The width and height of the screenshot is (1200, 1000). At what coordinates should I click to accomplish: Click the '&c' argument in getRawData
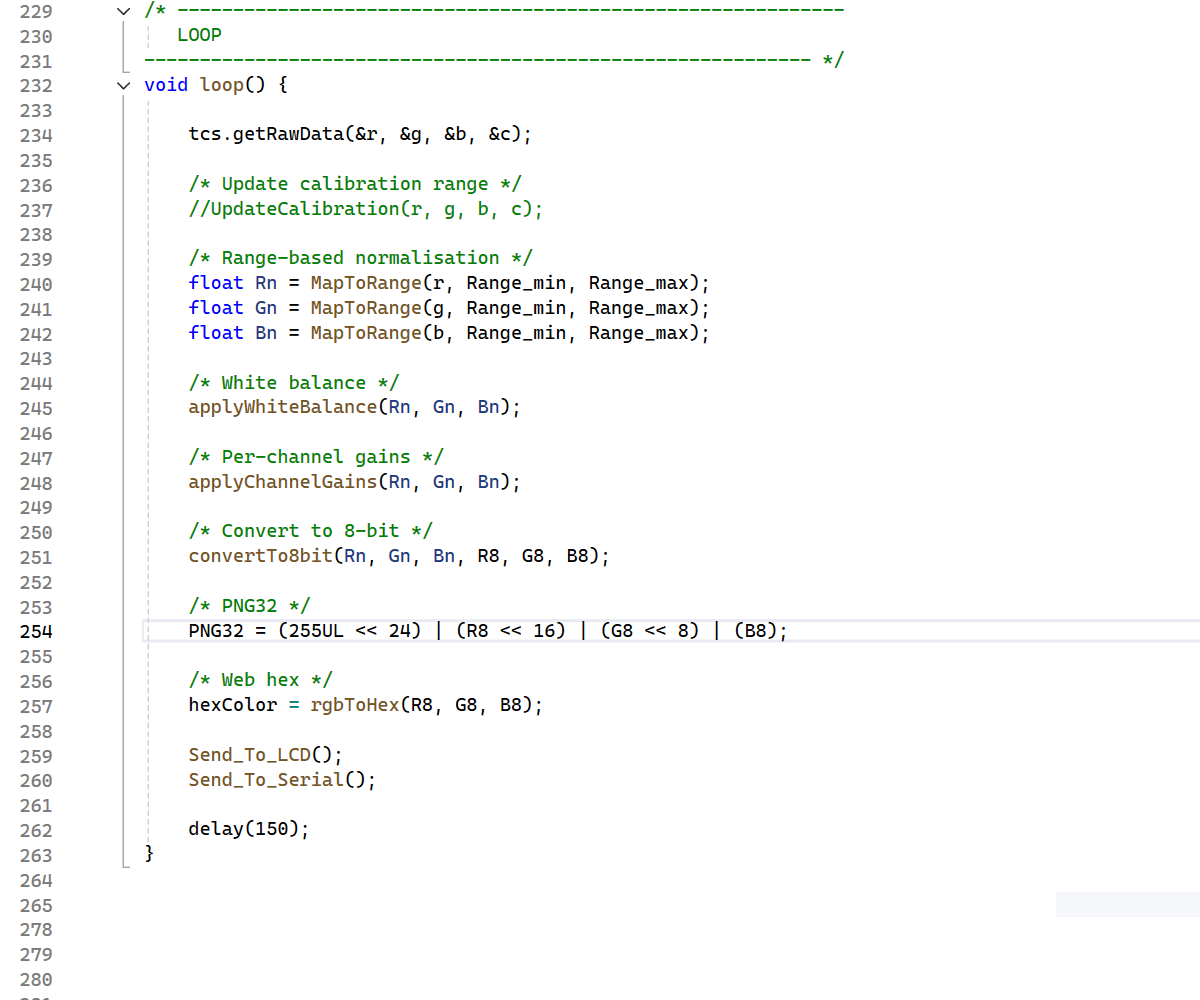tap(499, 134)
